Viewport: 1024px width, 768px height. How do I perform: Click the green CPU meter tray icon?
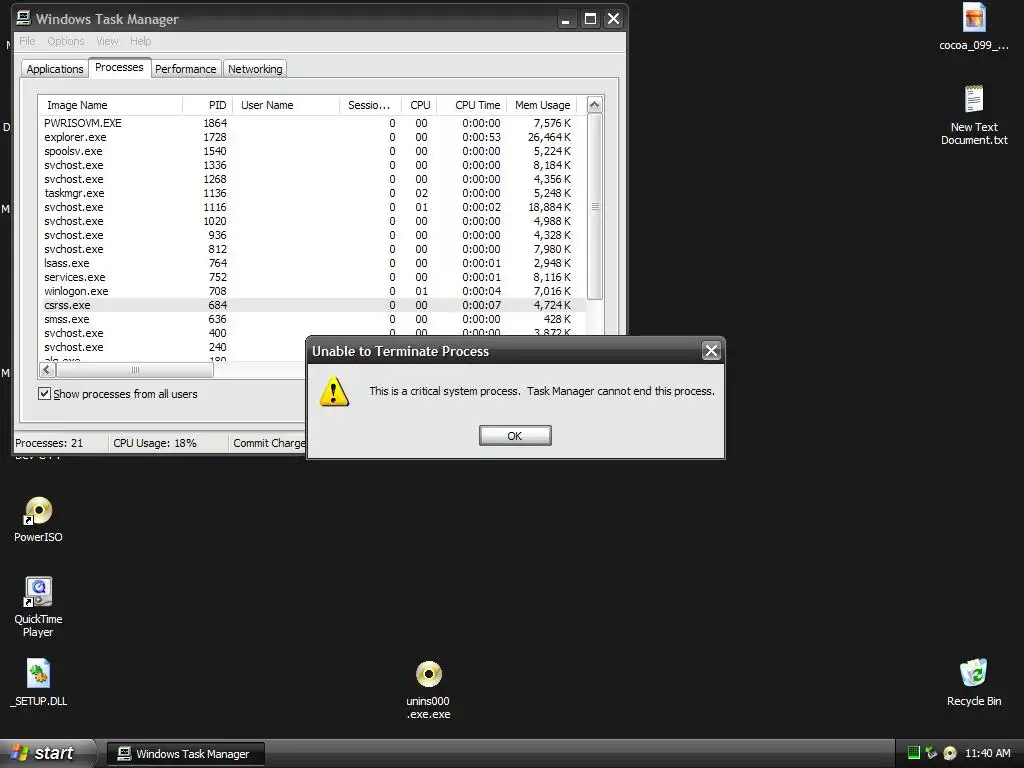(914, 753)
